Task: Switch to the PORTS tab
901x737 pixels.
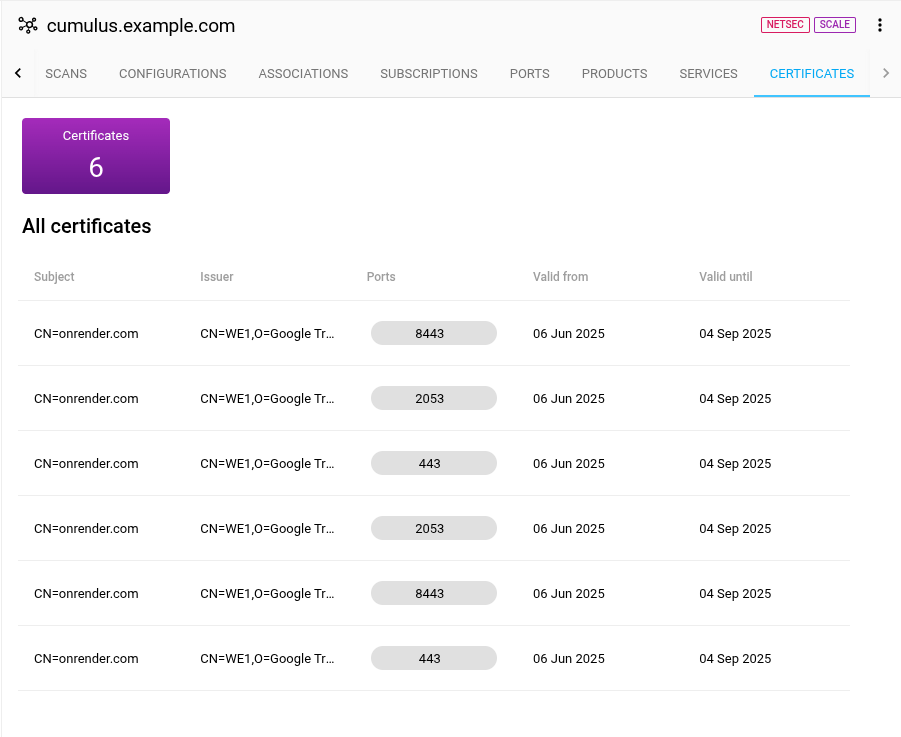Action: [529, 73]
